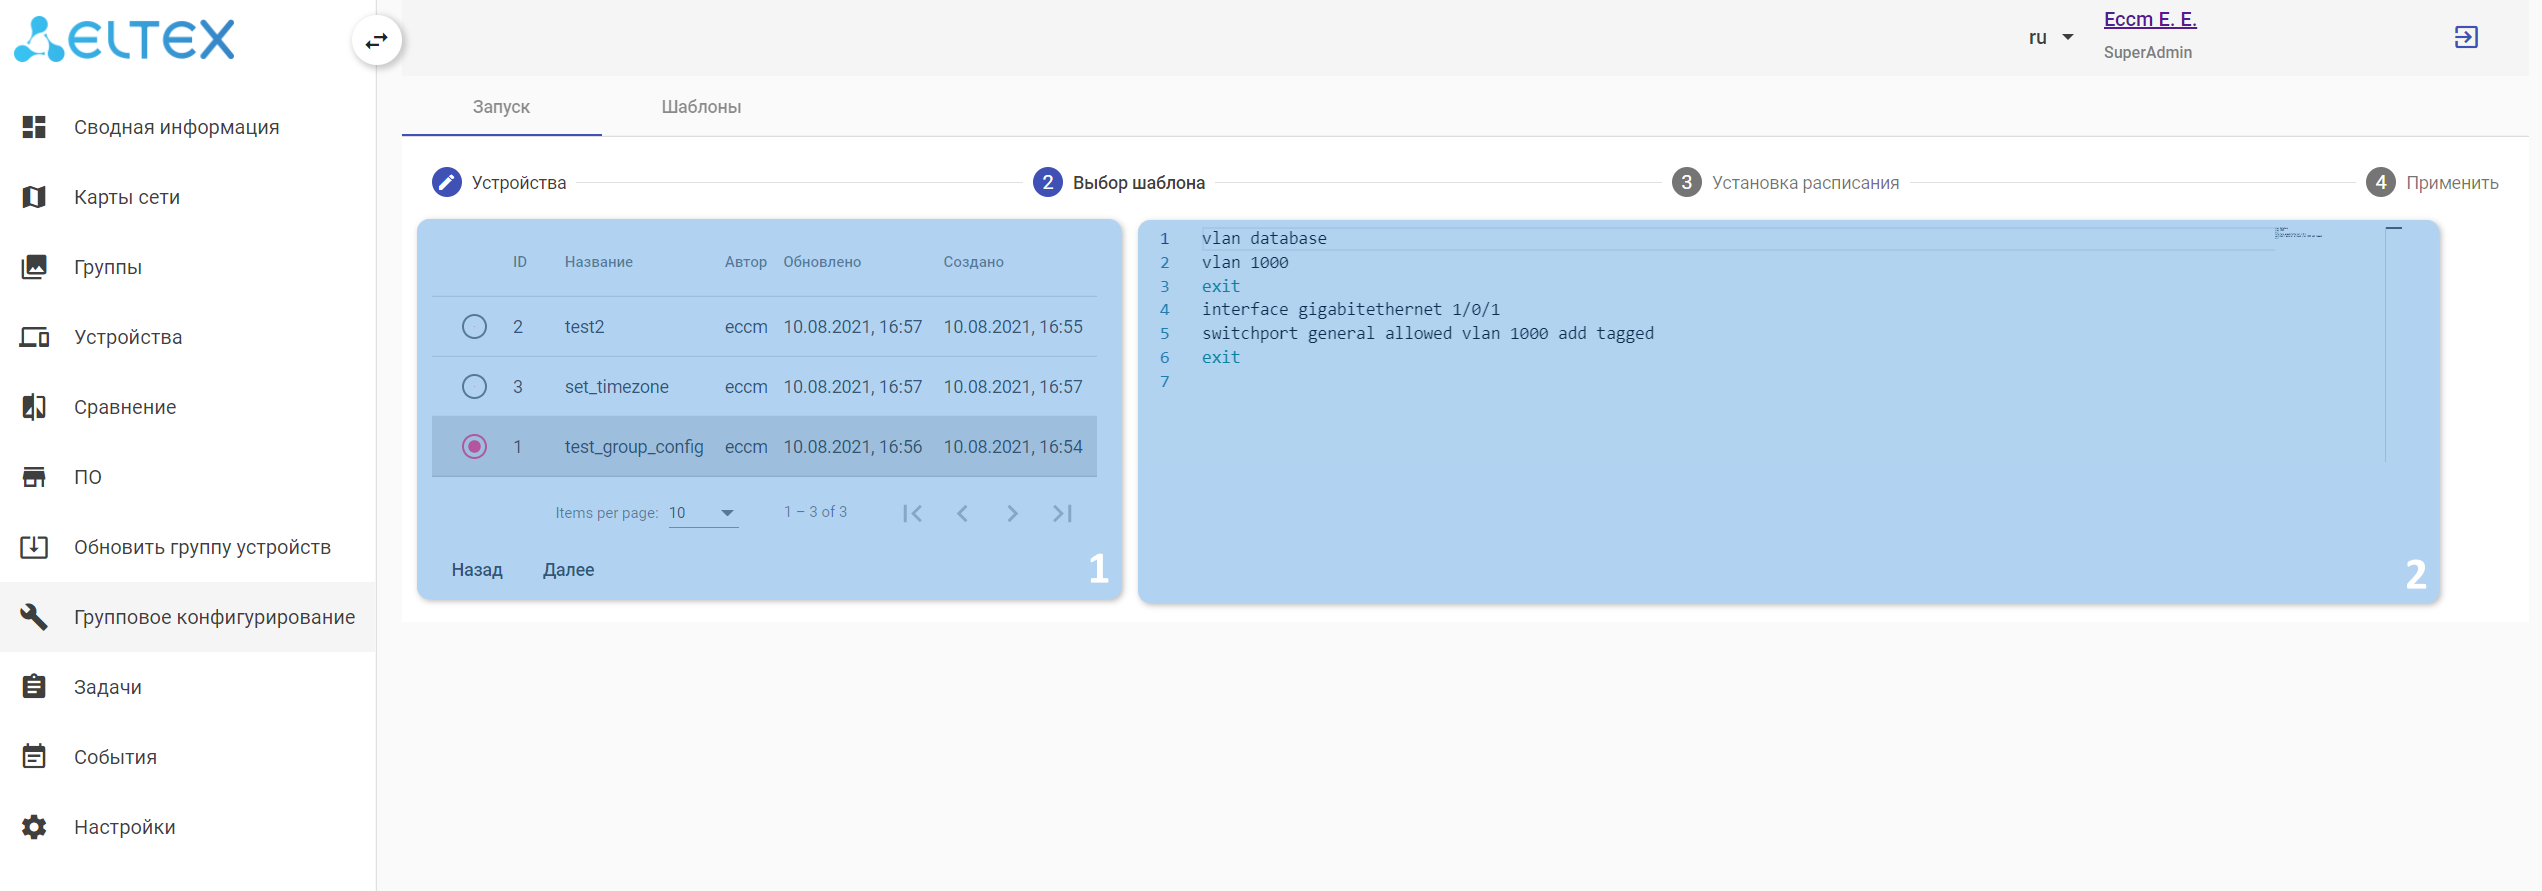The width and height of the screenshot is (2542, 891).
Task: Click the Применить step label
Action: [2452, 183]
